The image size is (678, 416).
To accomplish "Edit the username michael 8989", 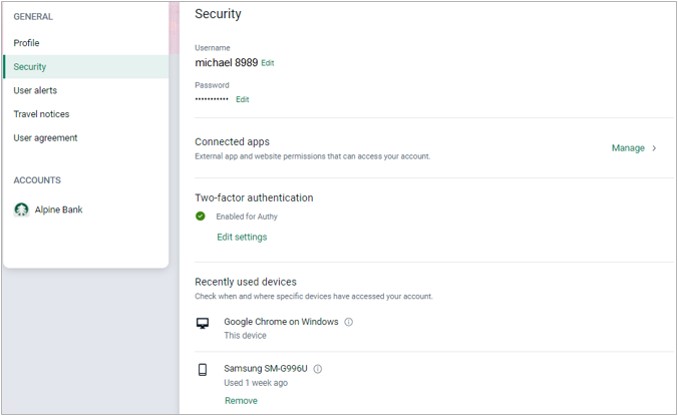I will coord(268,63).
